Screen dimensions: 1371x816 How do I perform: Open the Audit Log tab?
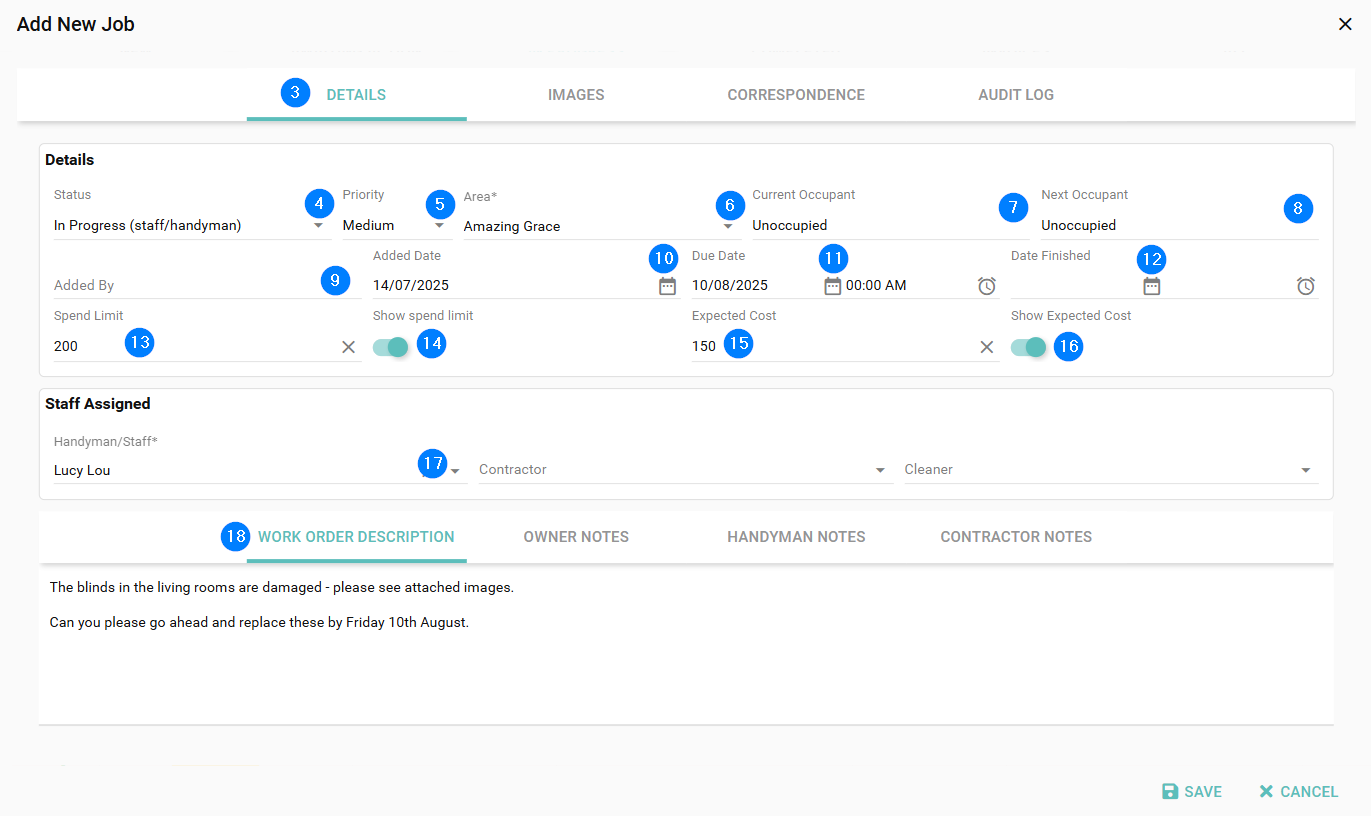coord(1015,95)
